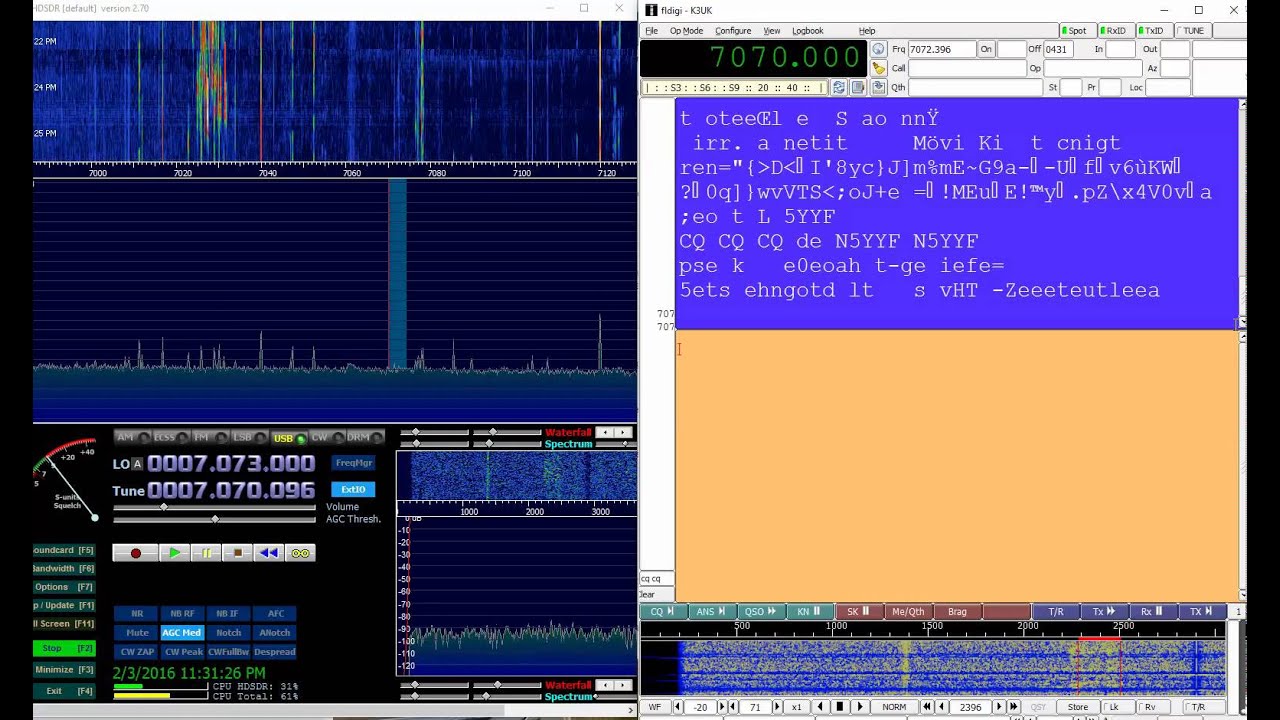Image resolution: width=1280 pixels, height=720 pixels.
Task: Toggle CW ZAP
Action: (137, 652)
